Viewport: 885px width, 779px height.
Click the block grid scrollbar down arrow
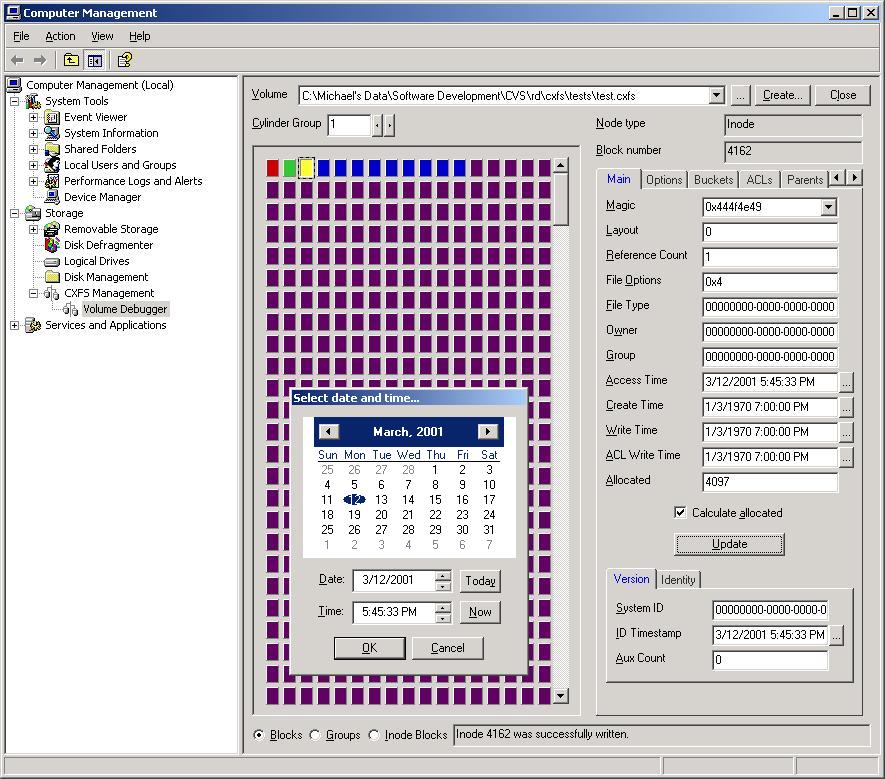(x=560, y=695)
